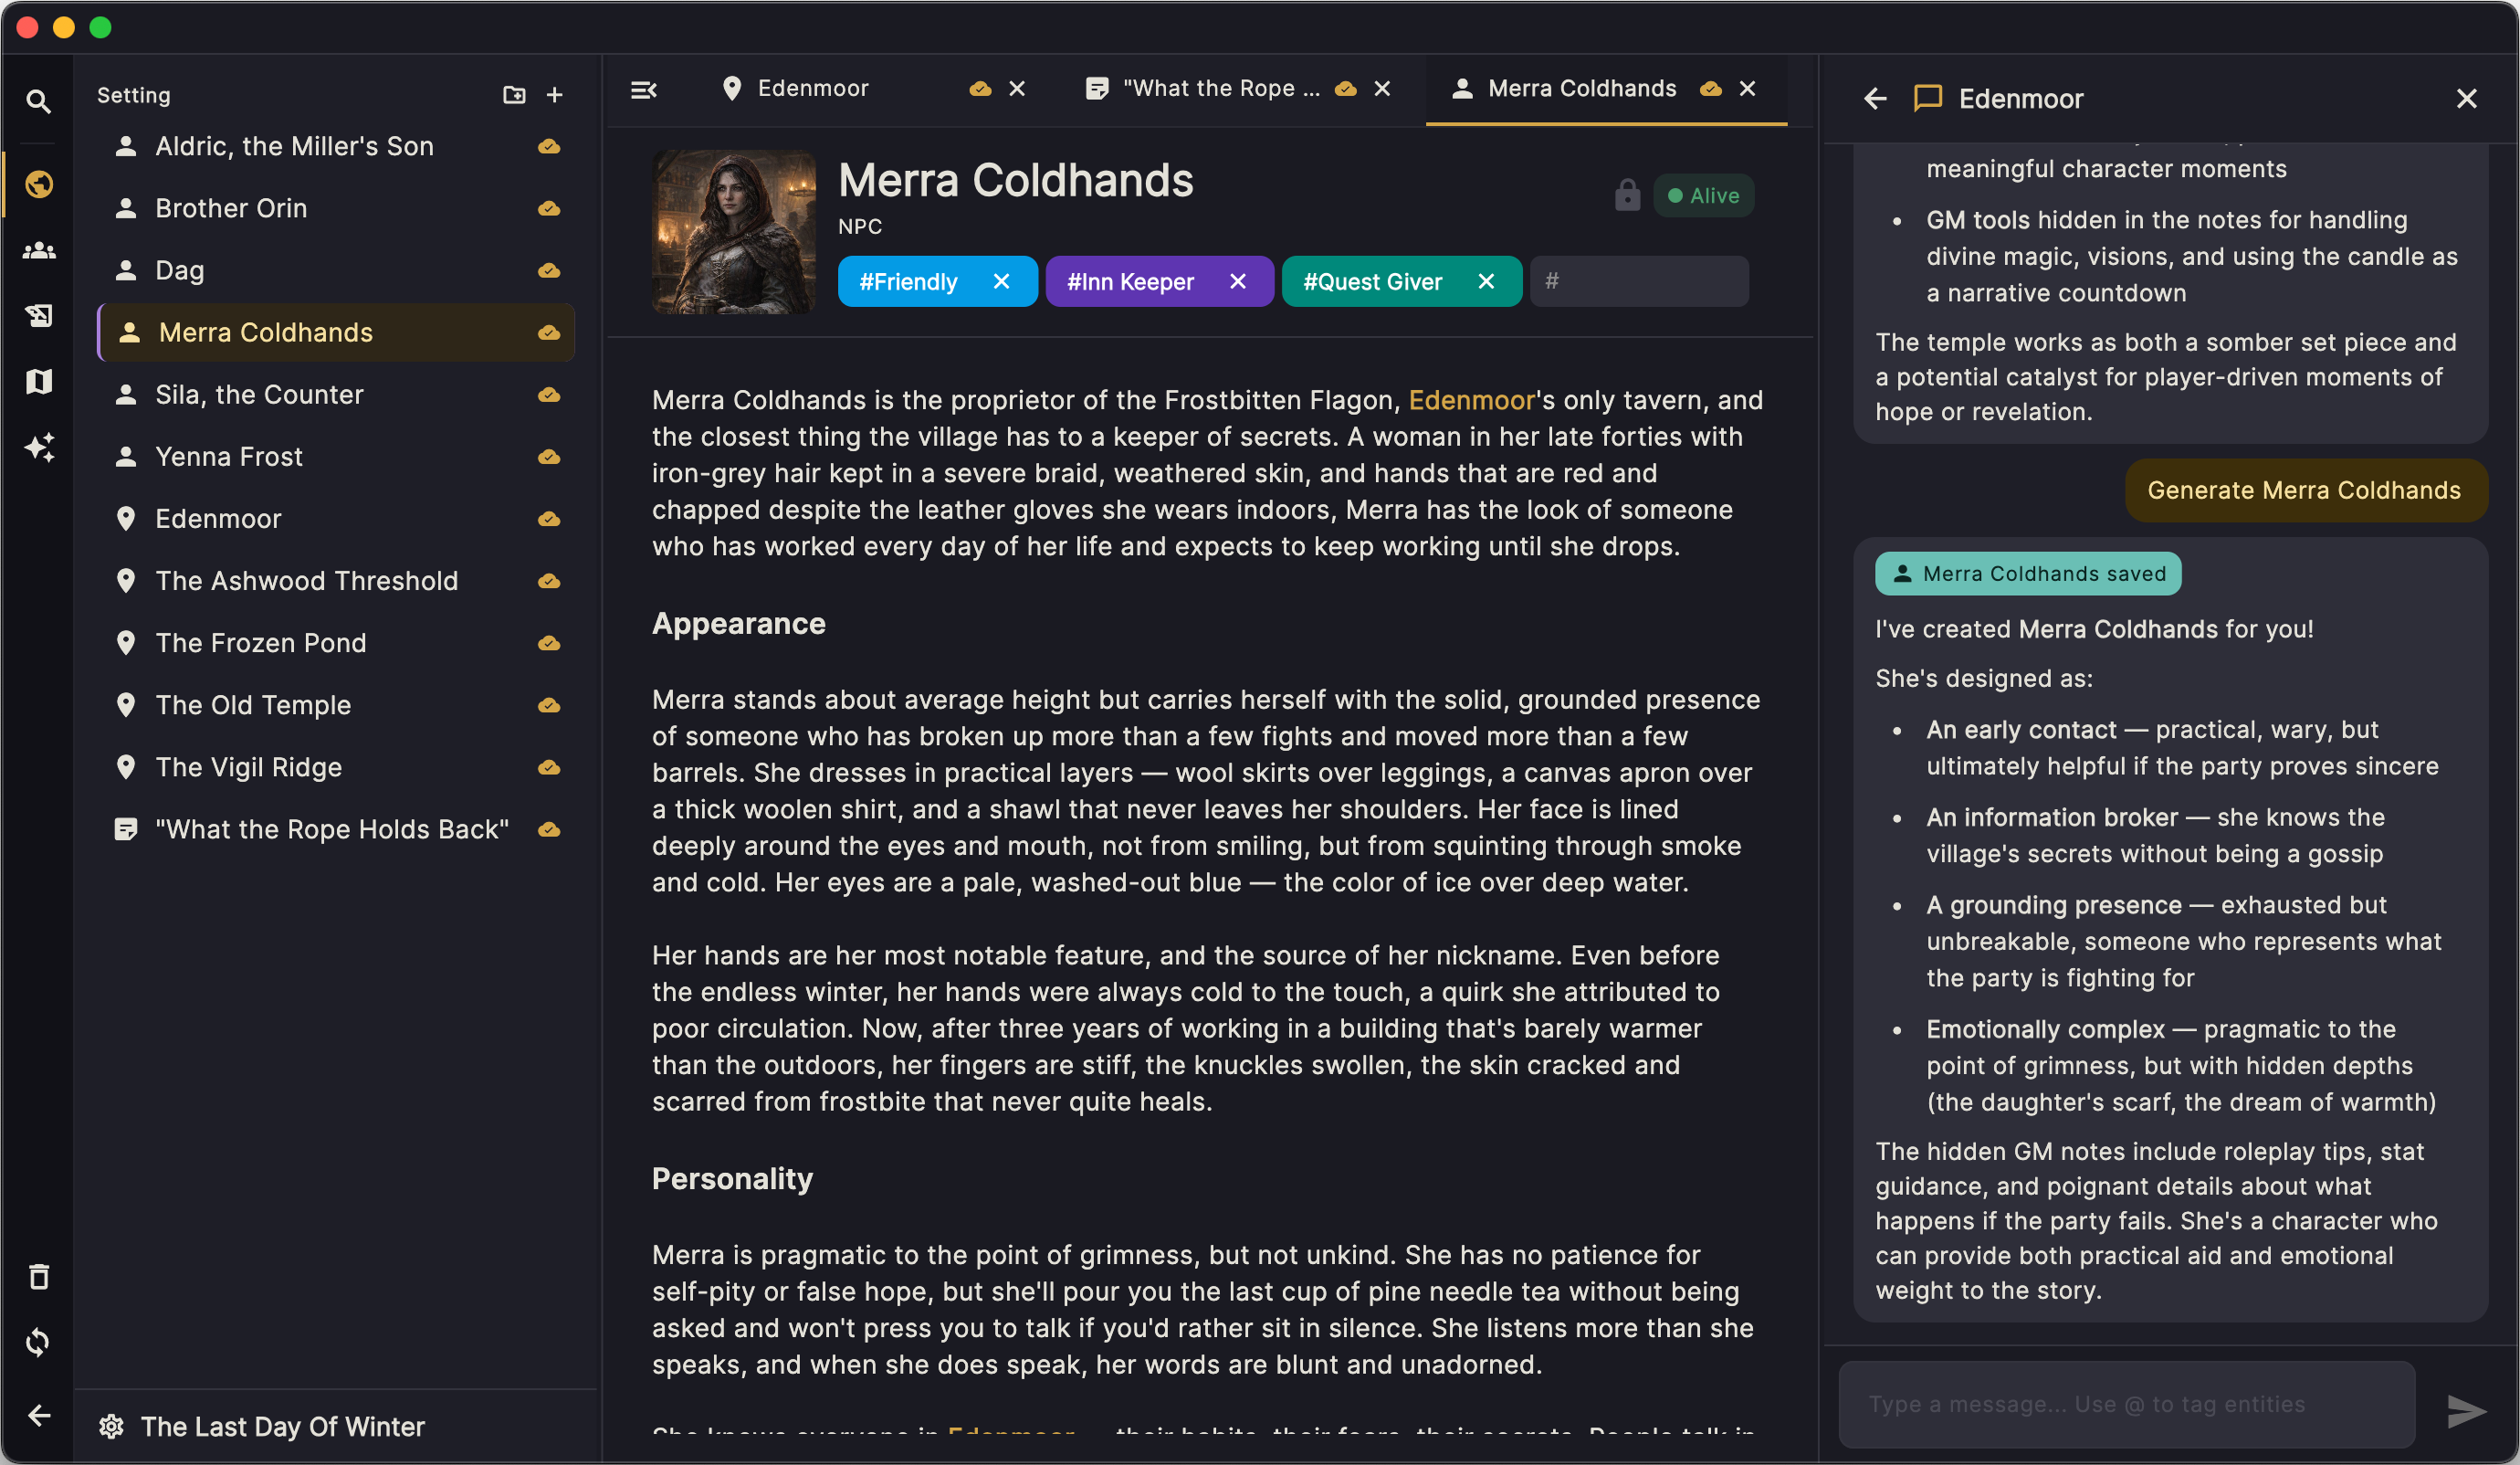Add a new entity with the plus icon
Viewport: 2520px width, 1465px height.
pyautogui.click(x=555, y=94)
